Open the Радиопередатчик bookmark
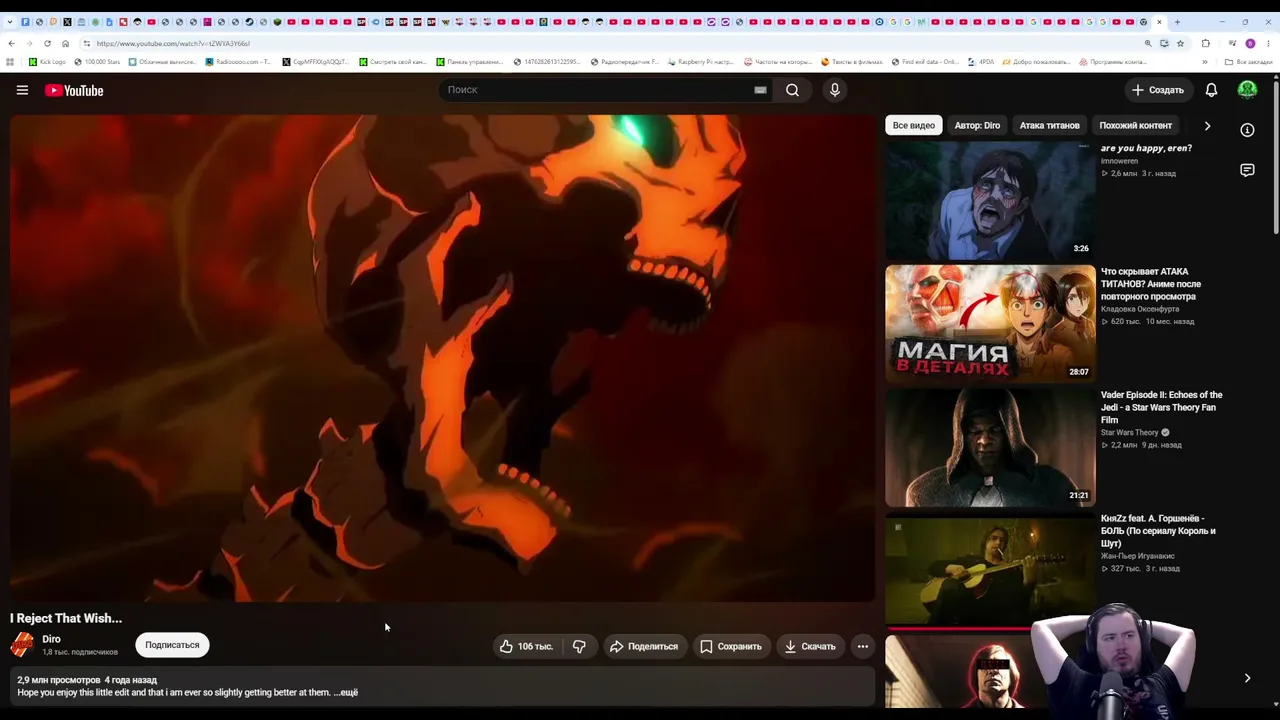Screen dimensions: 1280x720 coord(625,62)
